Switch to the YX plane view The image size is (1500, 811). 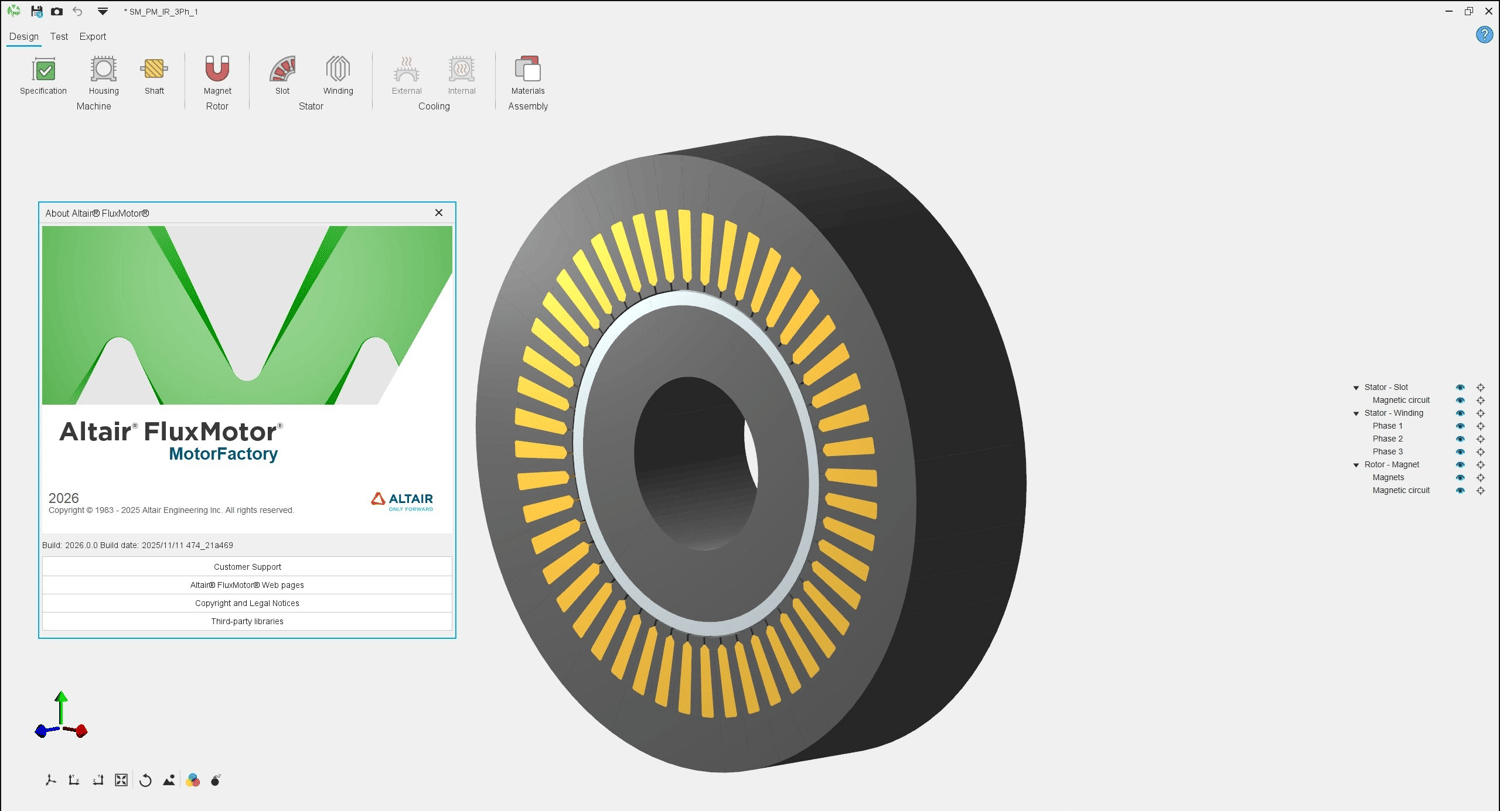click(x=74, y=780)
